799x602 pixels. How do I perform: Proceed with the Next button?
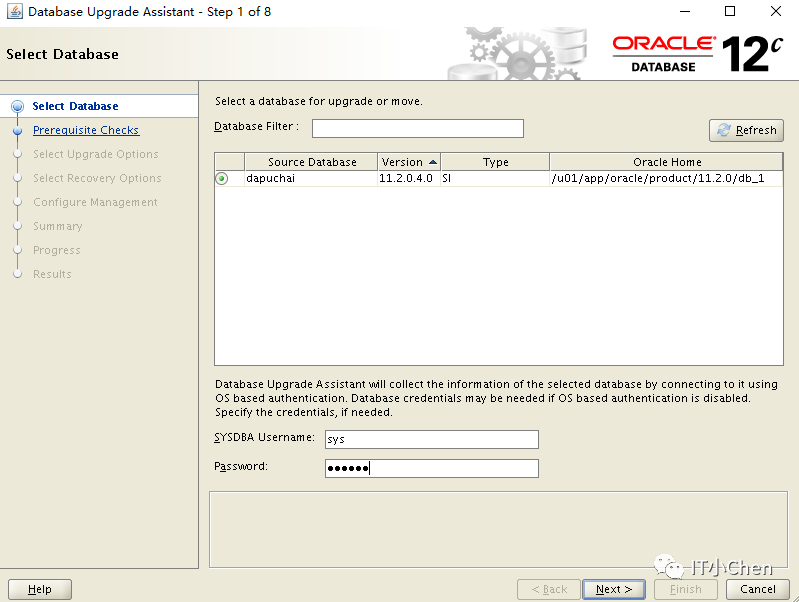tap(614, 589)
